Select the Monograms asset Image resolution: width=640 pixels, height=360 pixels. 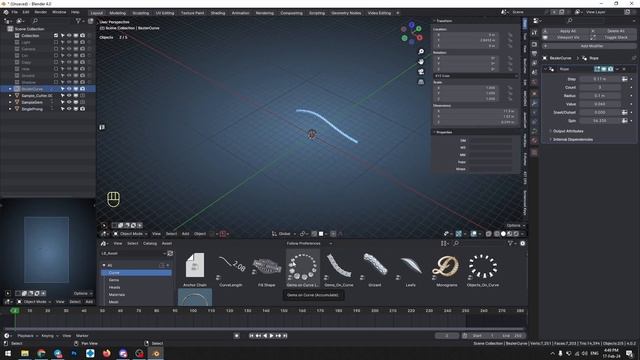pos(447,268)
